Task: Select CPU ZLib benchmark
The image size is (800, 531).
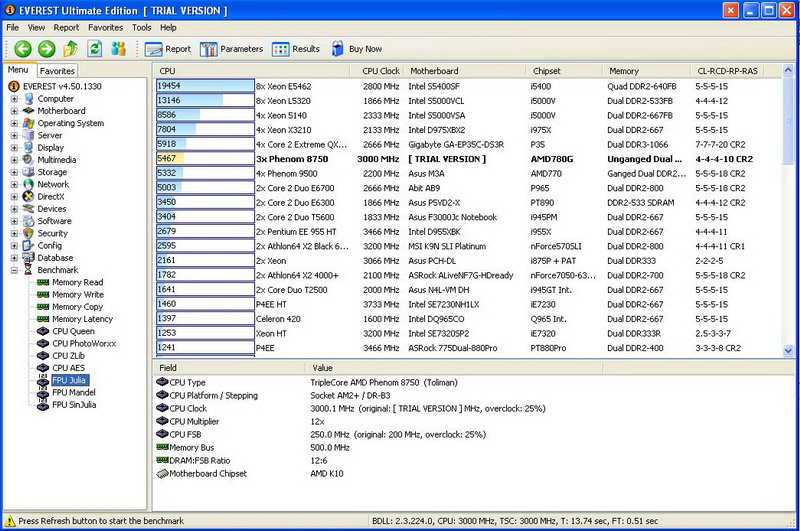Action: 68,356
